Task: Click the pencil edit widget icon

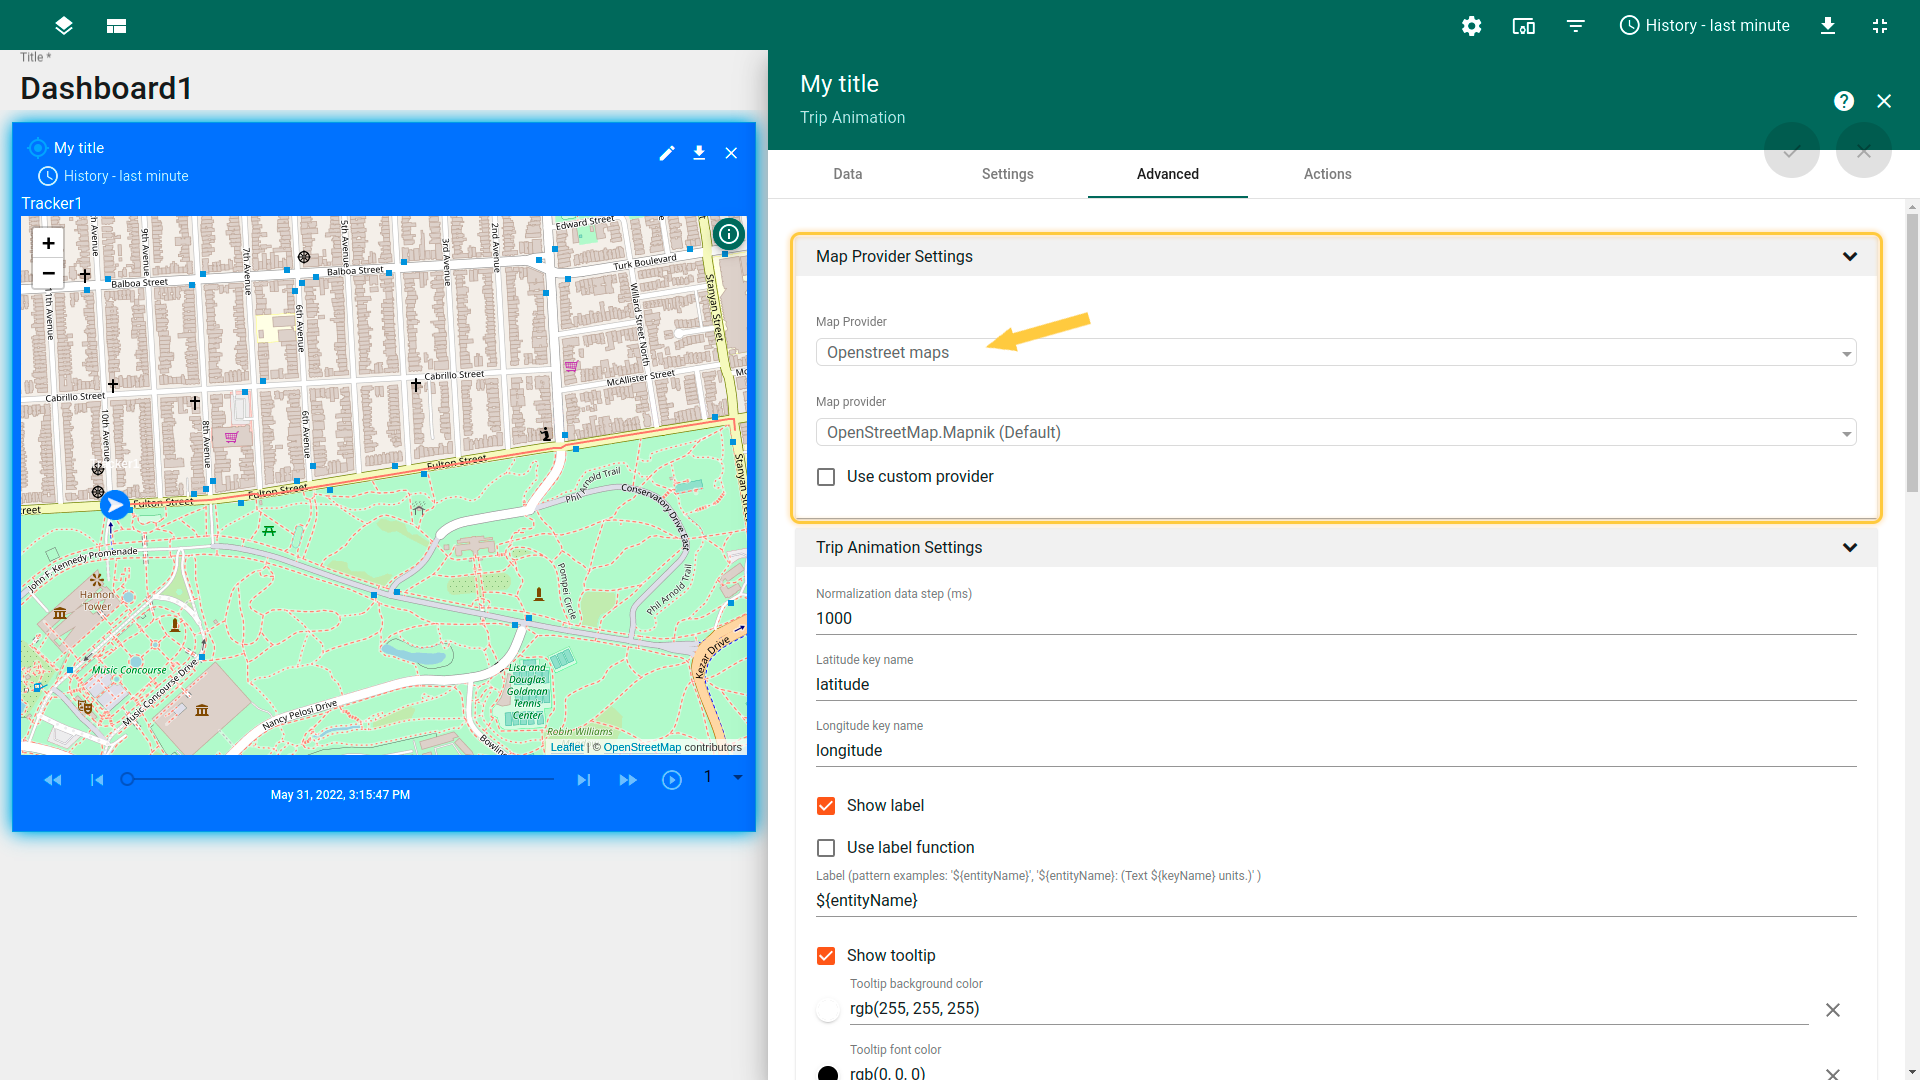Action: (667, 153)
